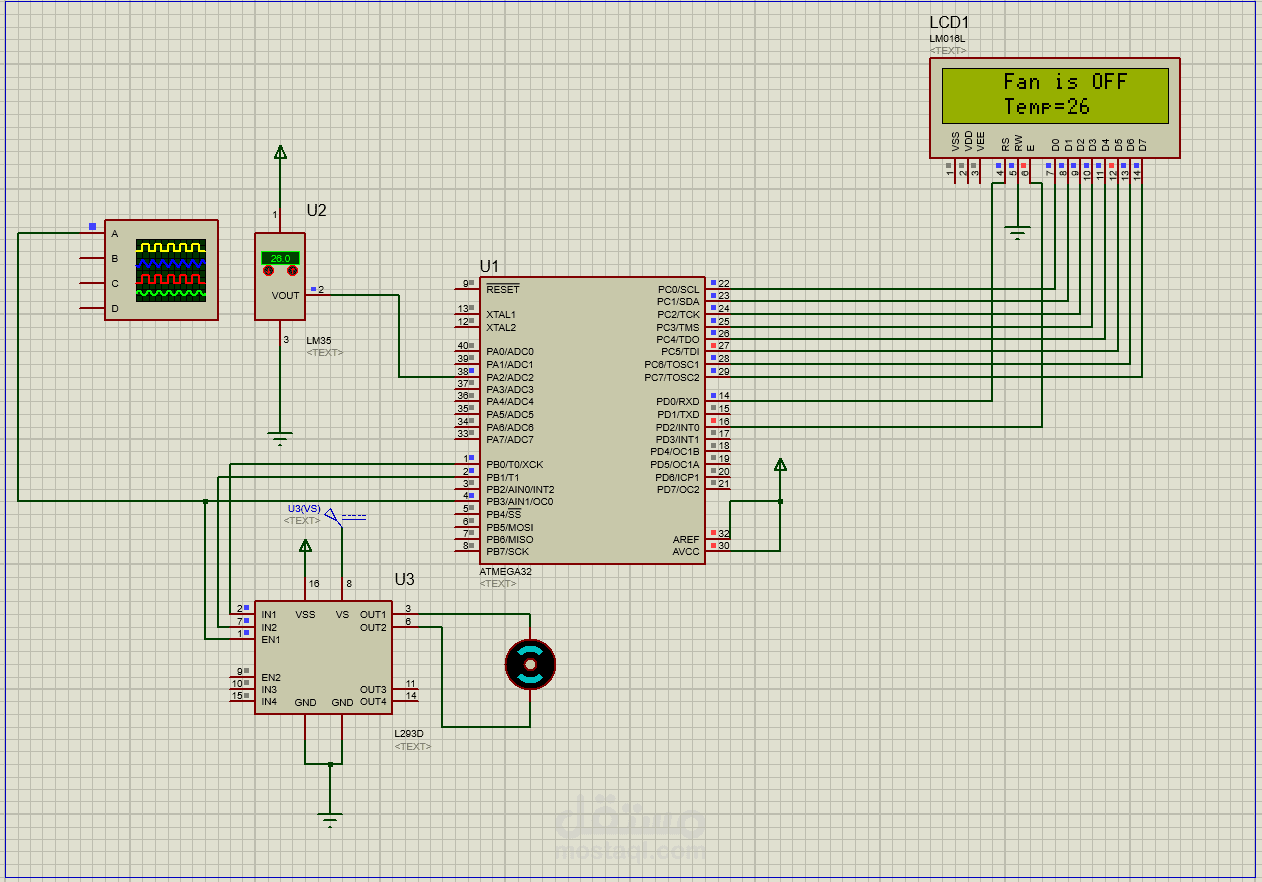Click the oscilloscope channel A label
Screen dimensions: 1262x882
114,234
